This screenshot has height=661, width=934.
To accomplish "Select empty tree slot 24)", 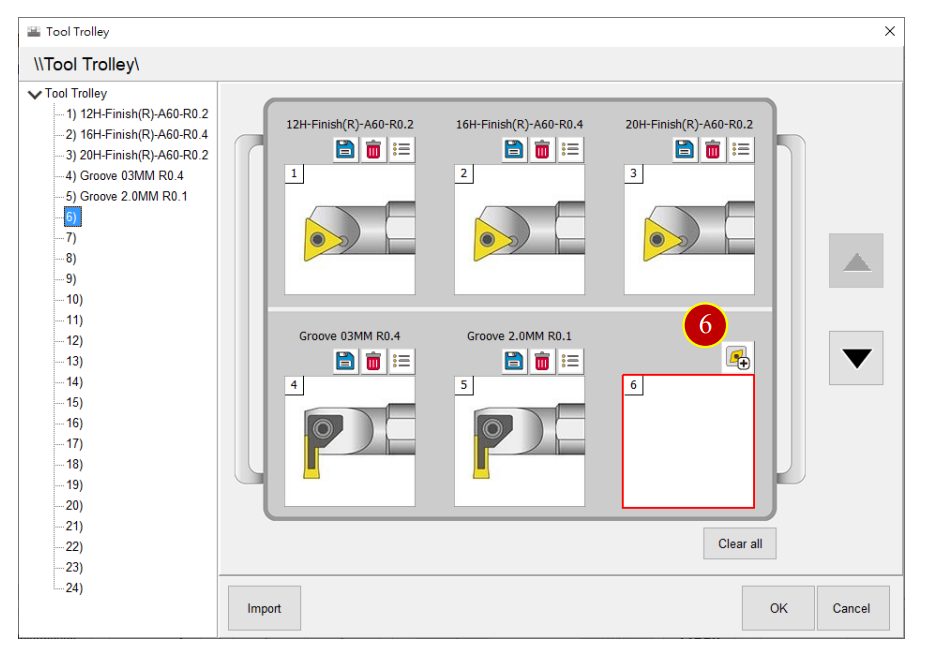I will point(74,588).
